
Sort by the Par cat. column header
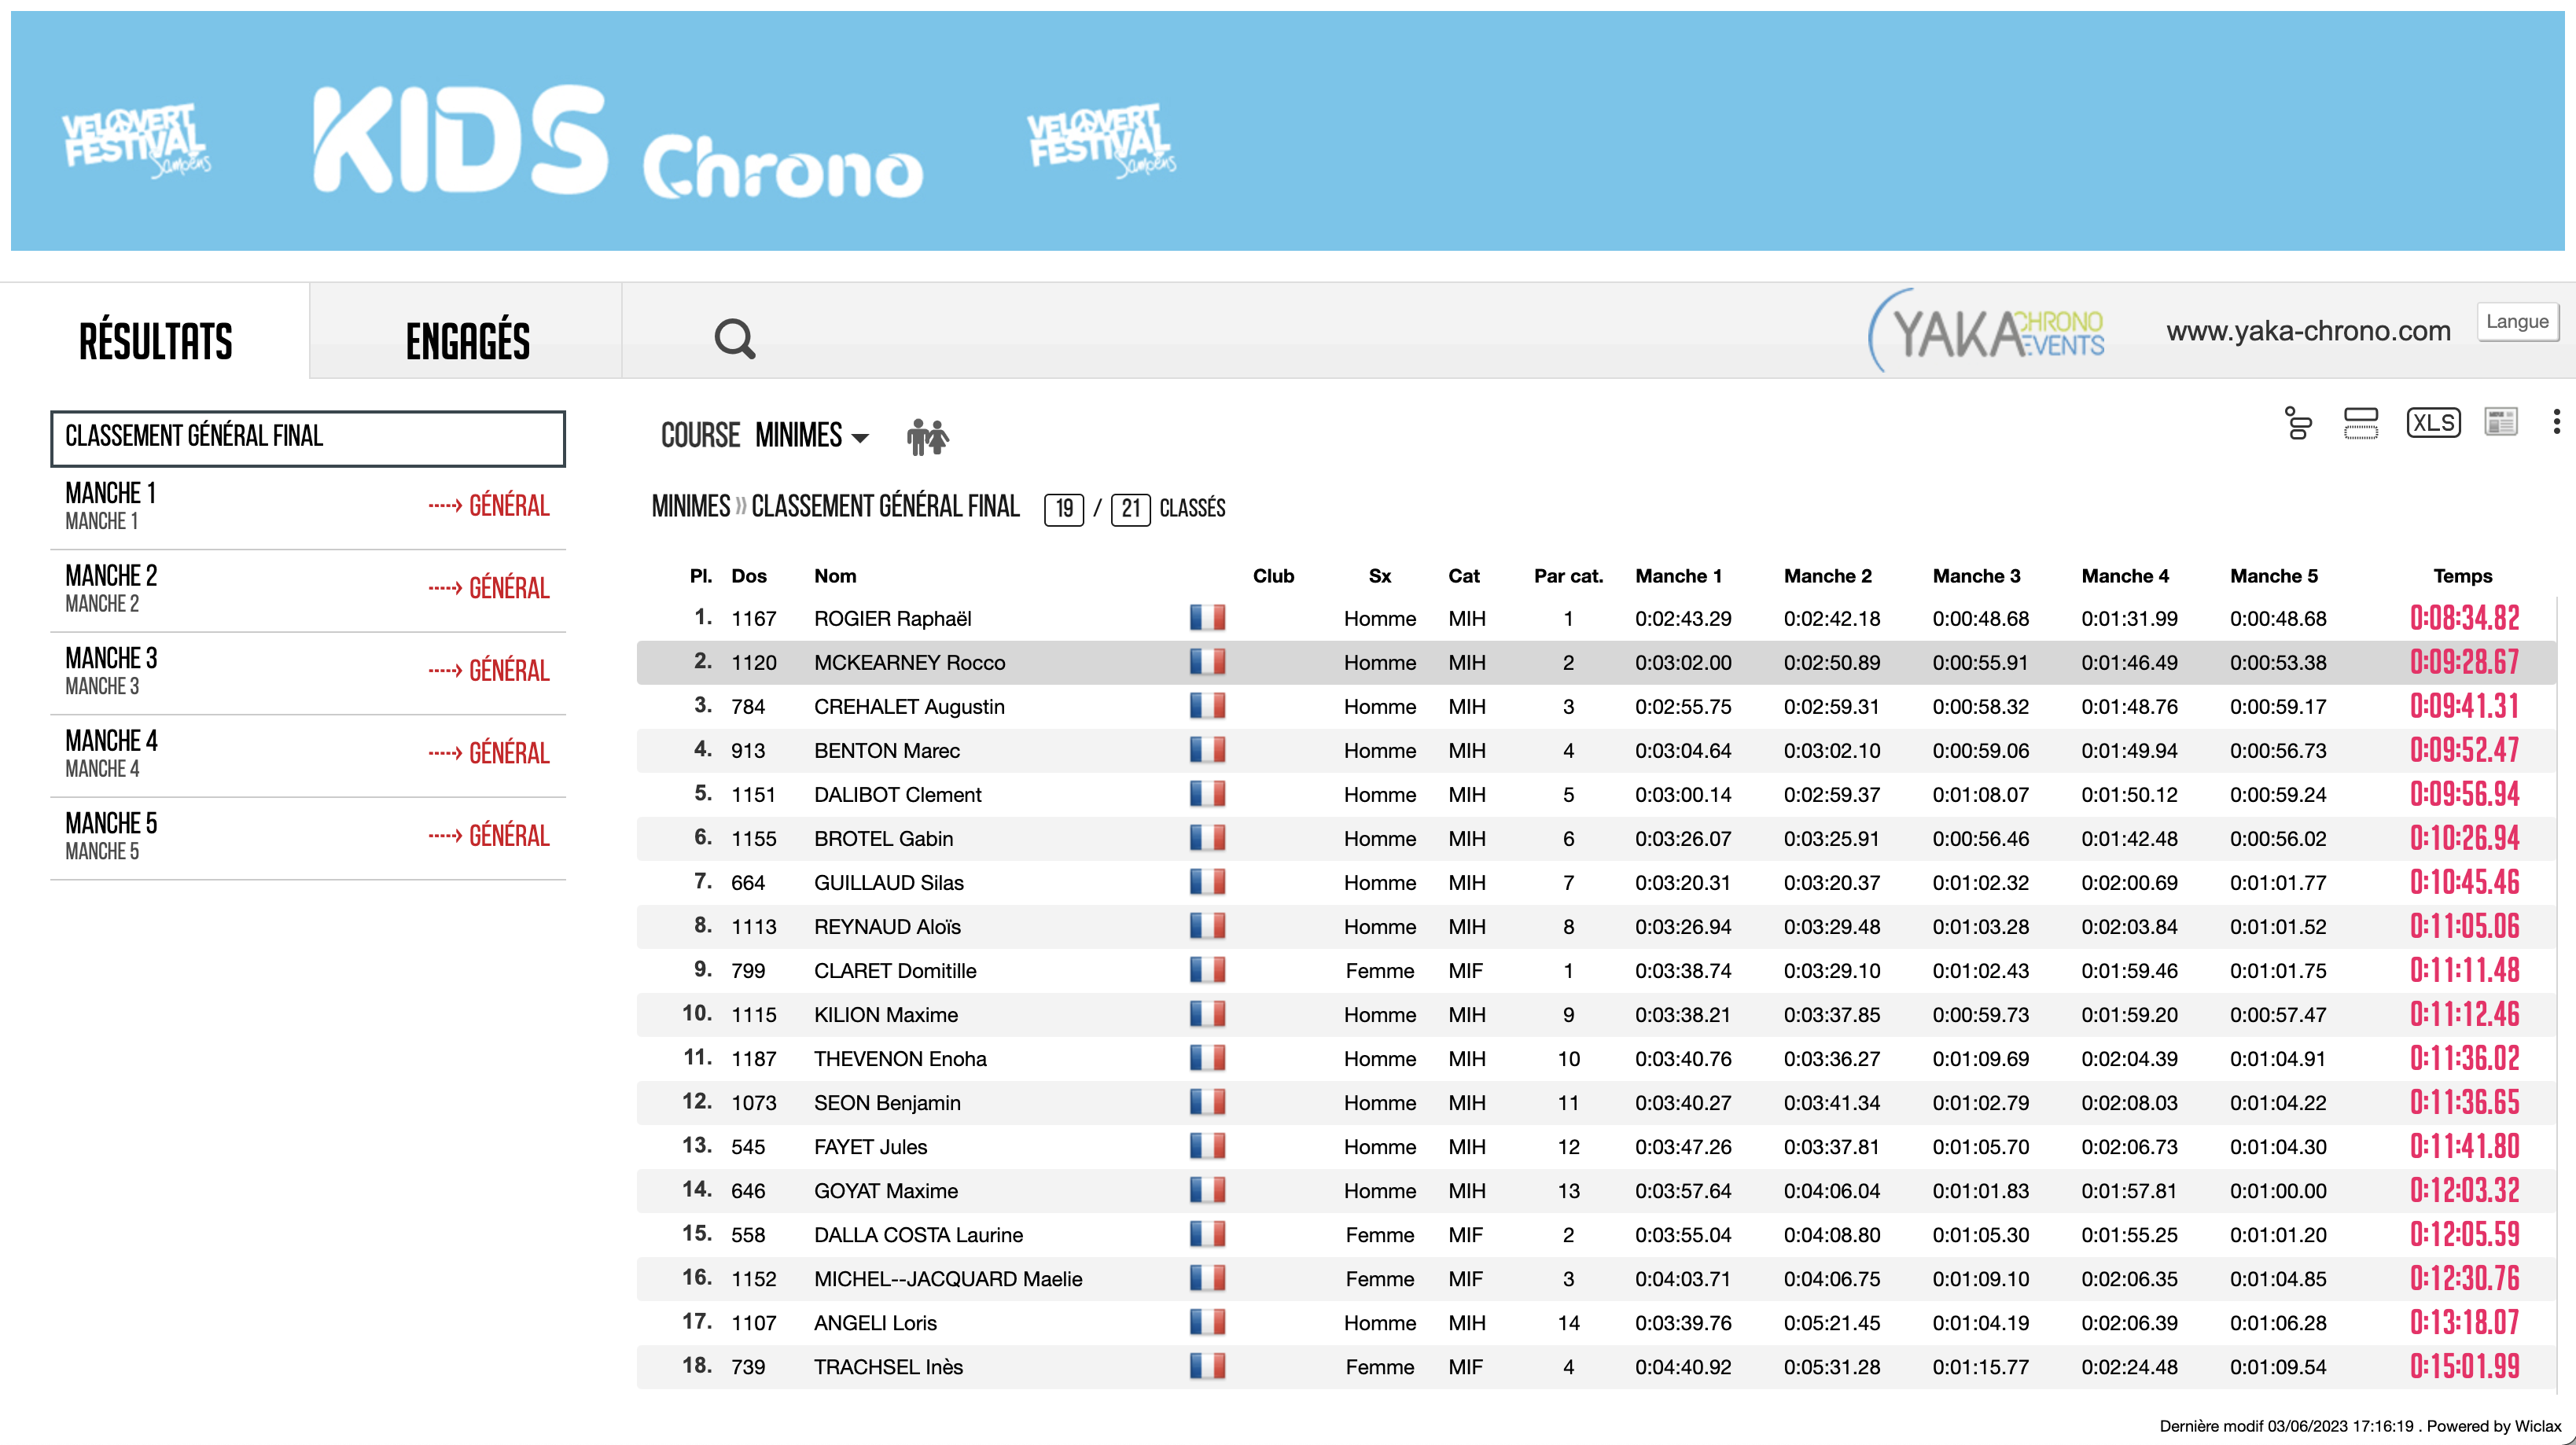tap(1568, 576)
